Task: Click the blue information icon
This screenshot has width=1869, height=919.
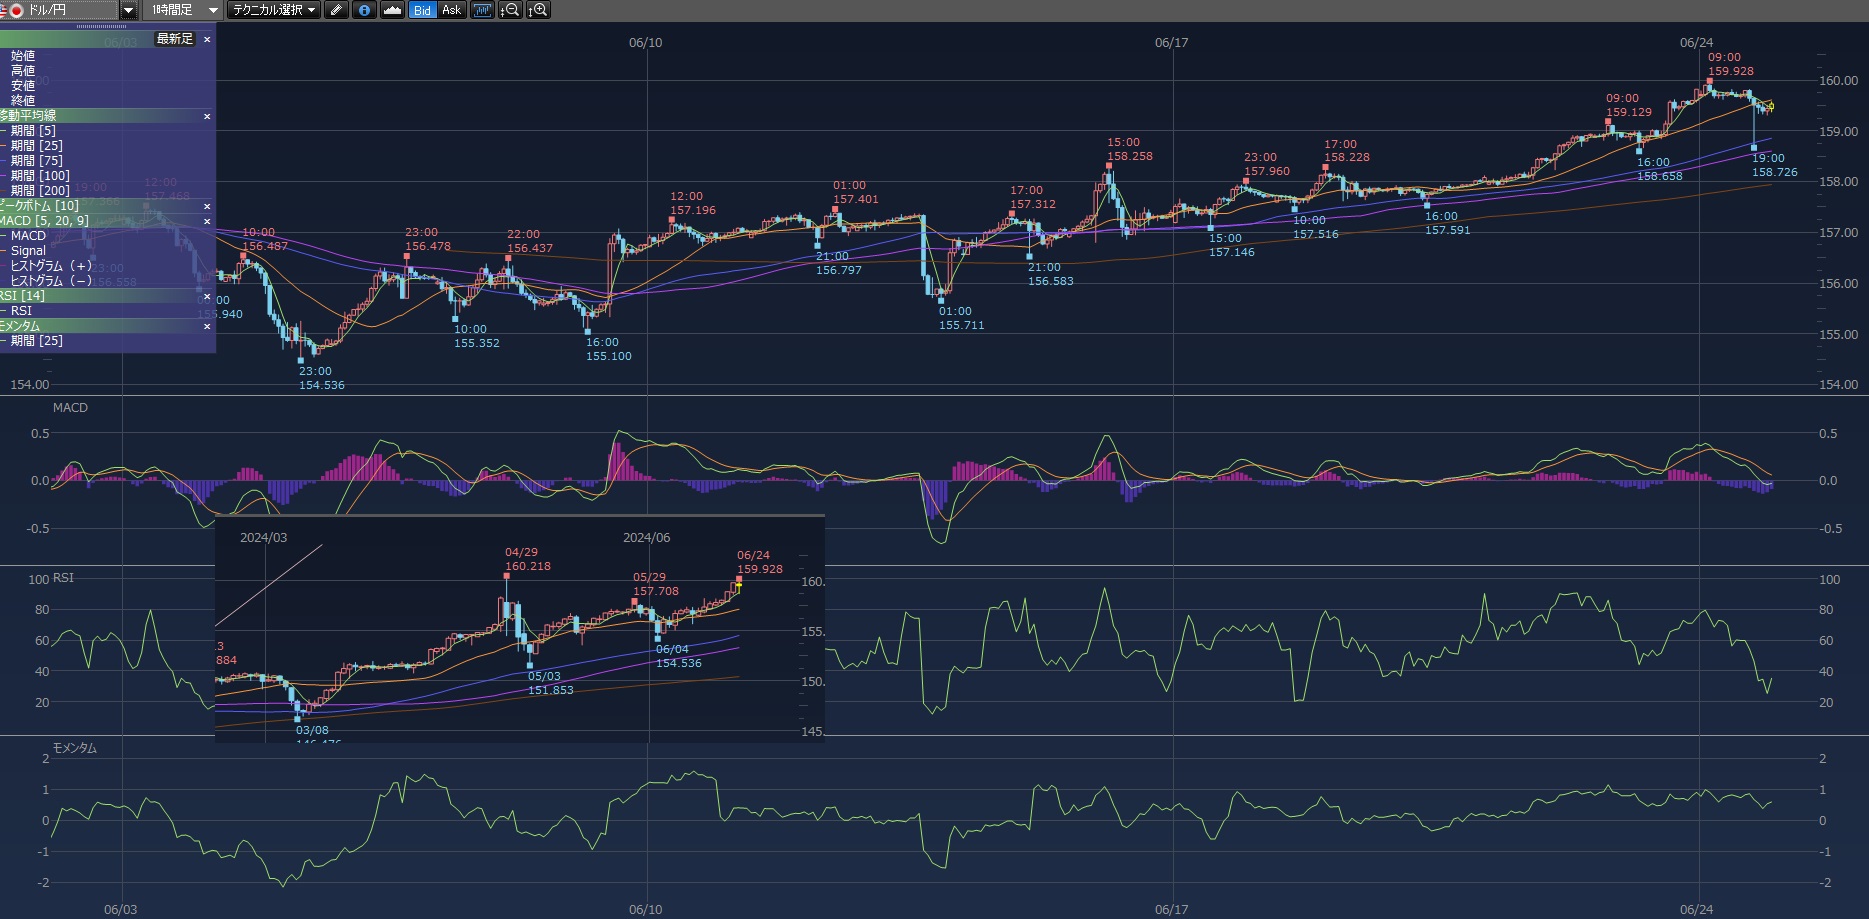Action: (364, 10)
